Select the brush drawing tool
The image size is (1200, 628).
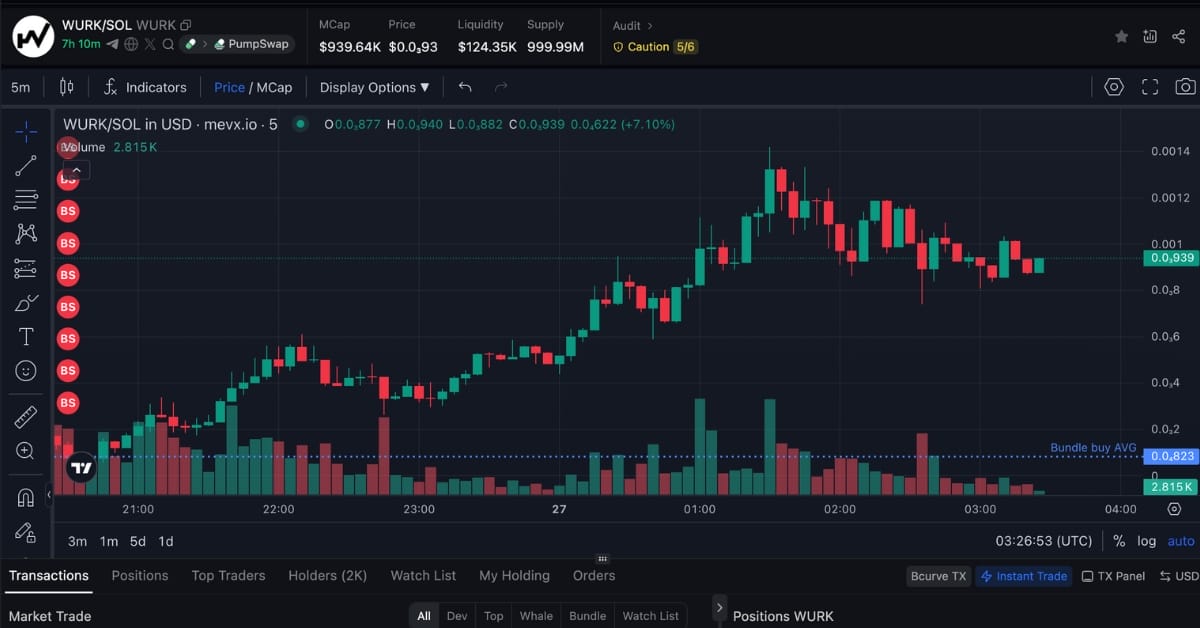click(26, 302)
